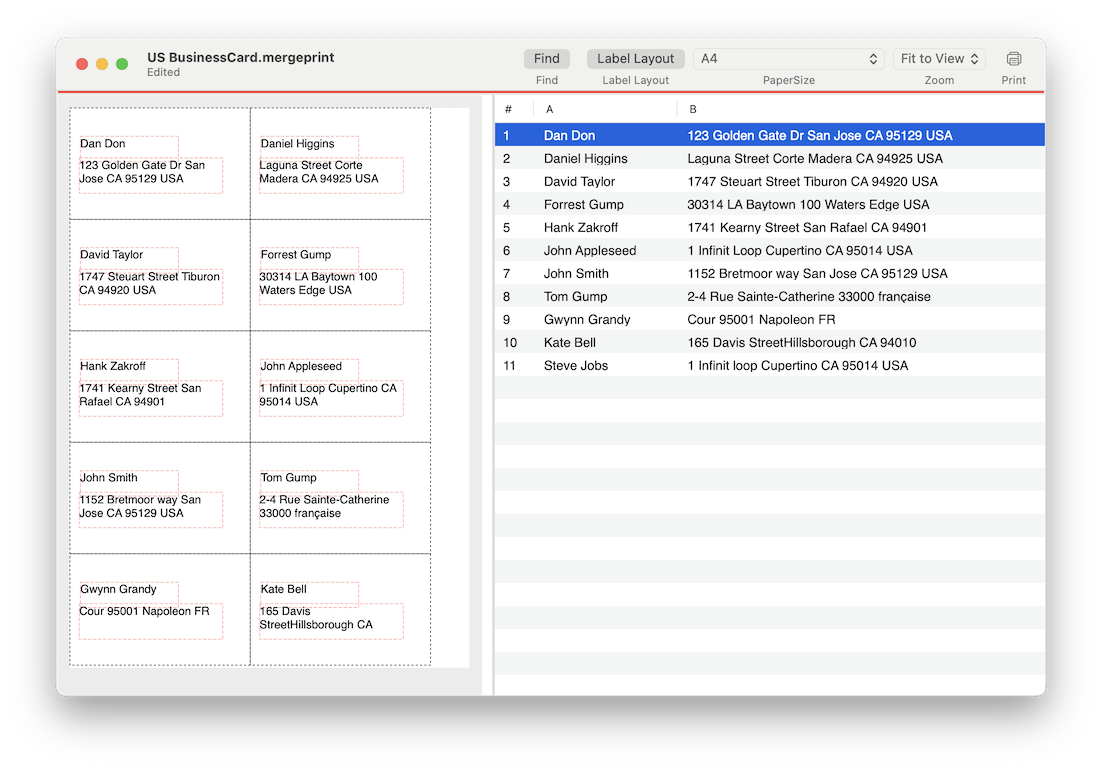Select the Steve Jobs row
The height and width of the screenshot is (770, 1102).
(x=576, y=366)
